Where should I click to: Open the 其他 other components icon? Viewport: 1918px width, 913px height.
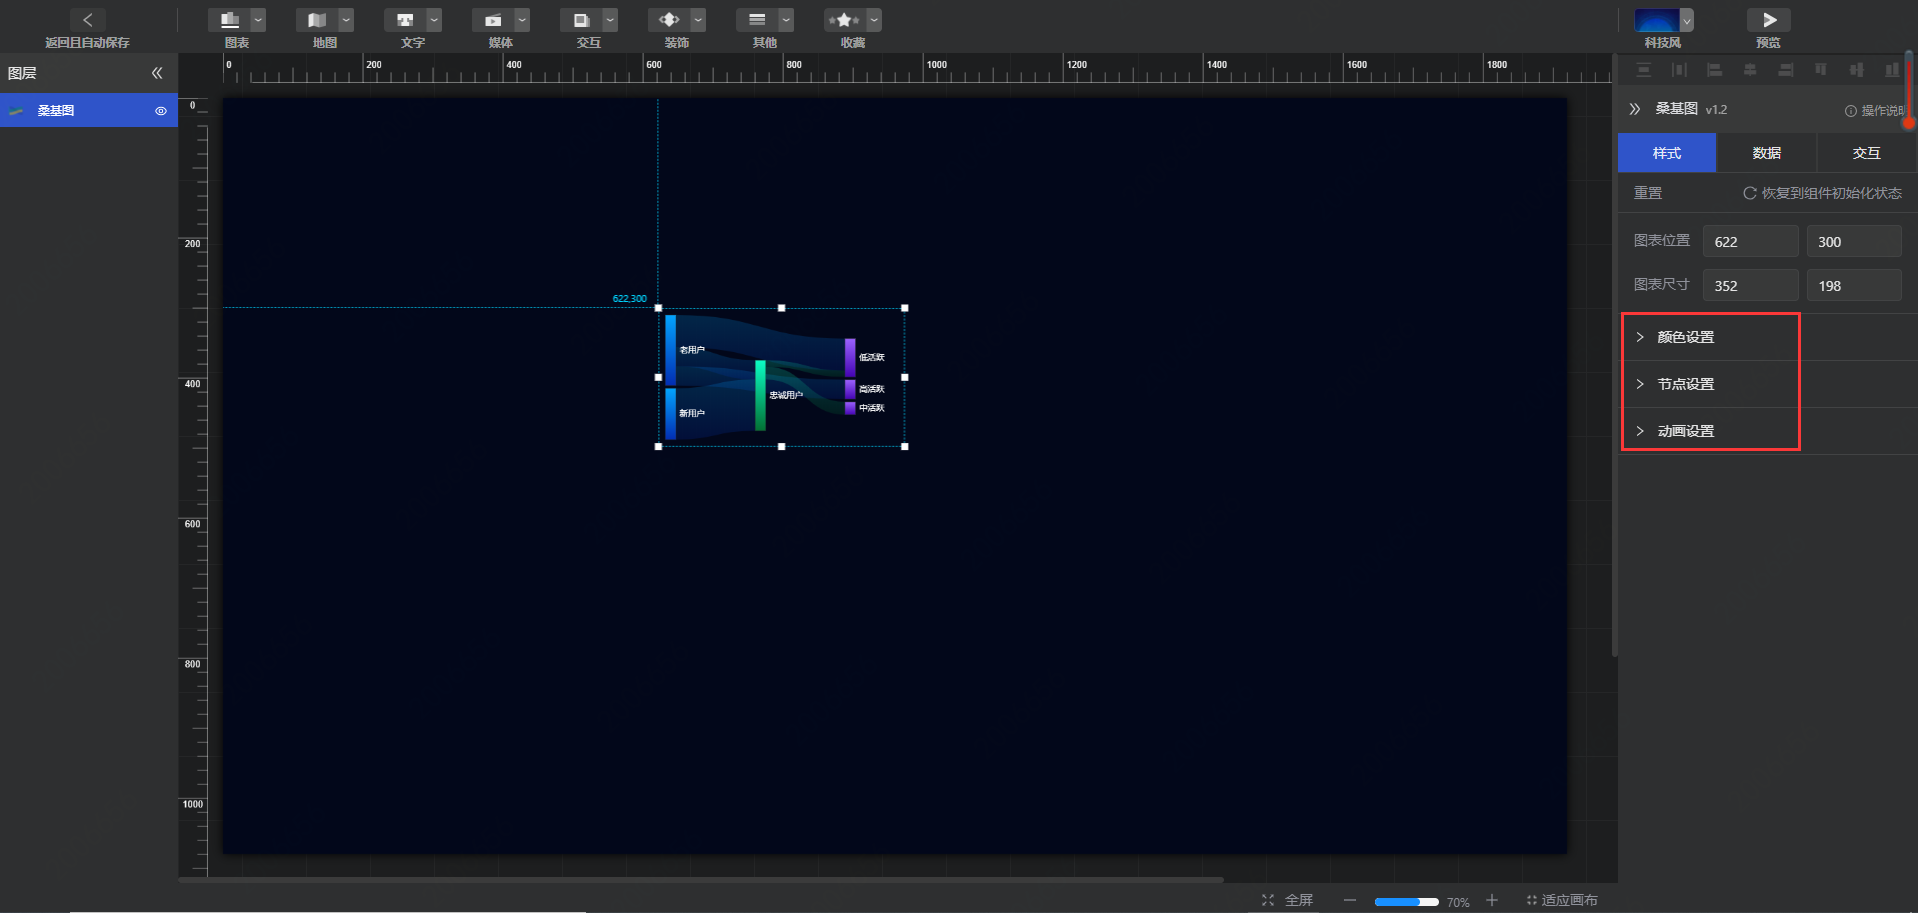[757, 20]
